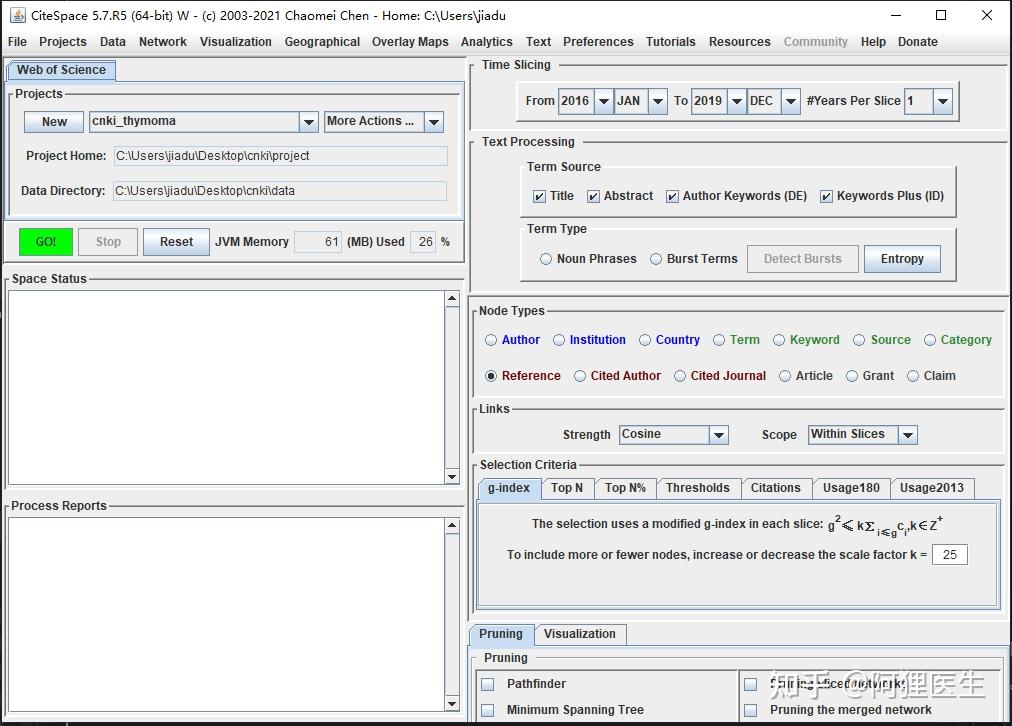The image size is (1012, 726).
Task: Open the Analytics menu
Action: point(487,42)
